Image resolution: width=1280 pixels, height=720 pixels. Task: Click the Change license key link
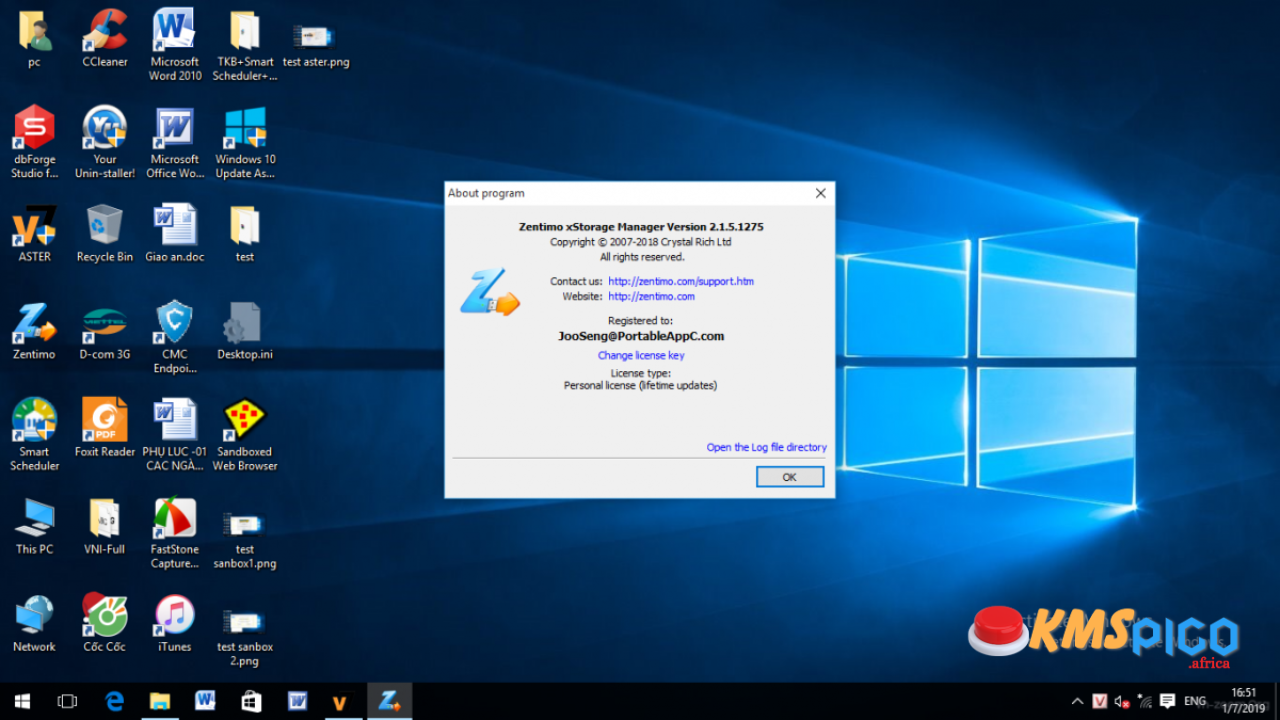tap(641, 356)
